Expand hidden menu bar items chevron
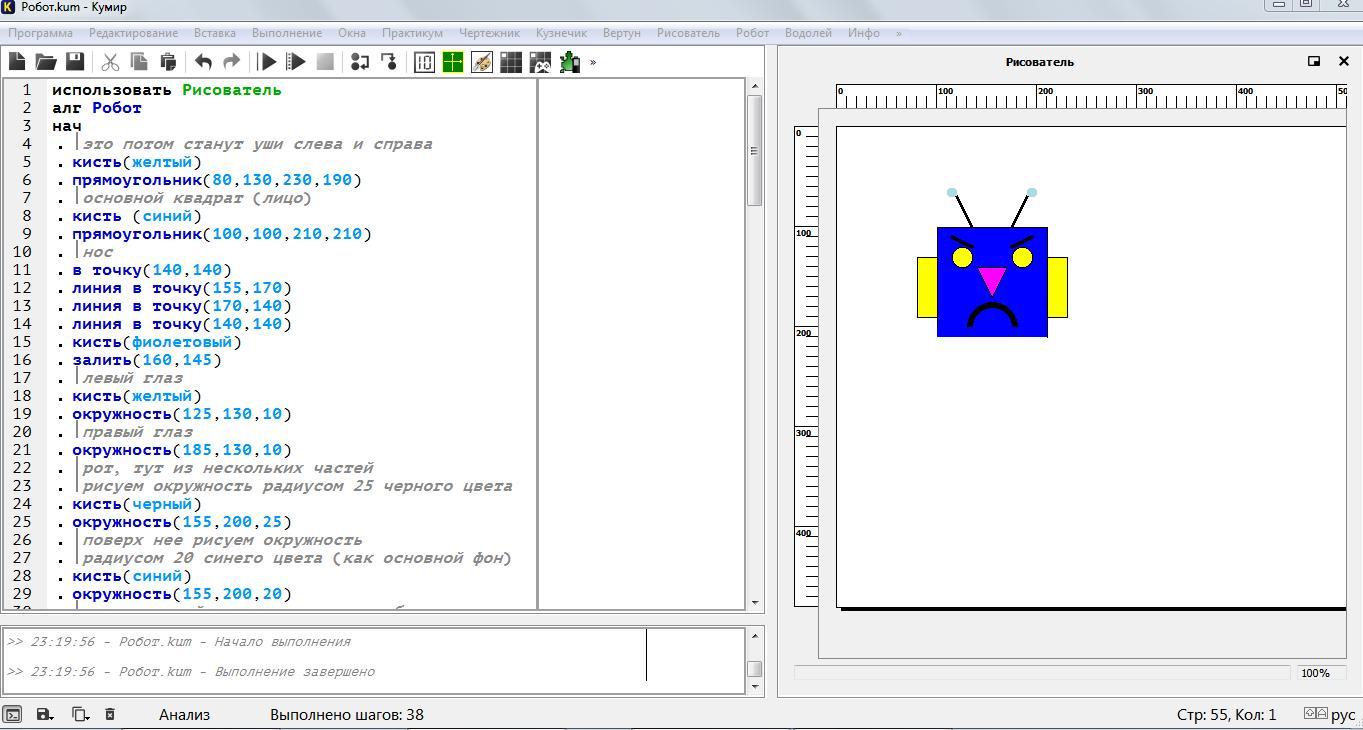 (898, 33)
